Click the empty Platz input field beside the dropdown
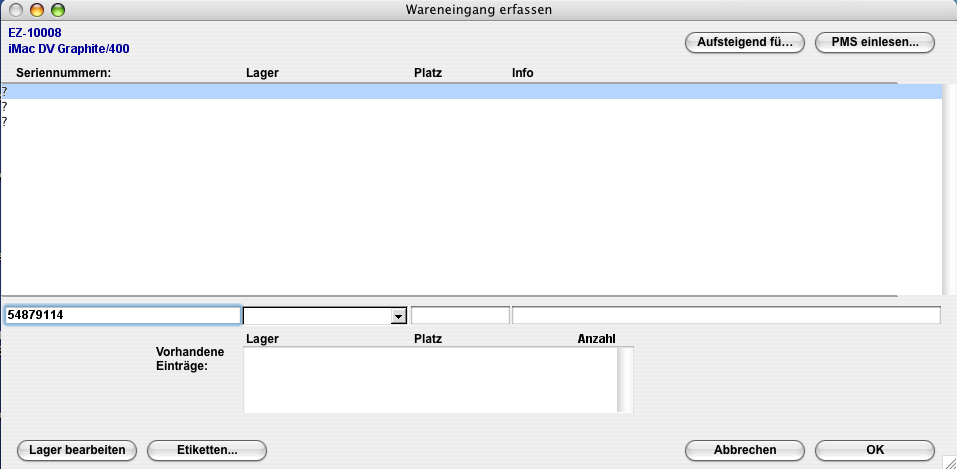Screen dimensions: 957x469 coord(460,316)
